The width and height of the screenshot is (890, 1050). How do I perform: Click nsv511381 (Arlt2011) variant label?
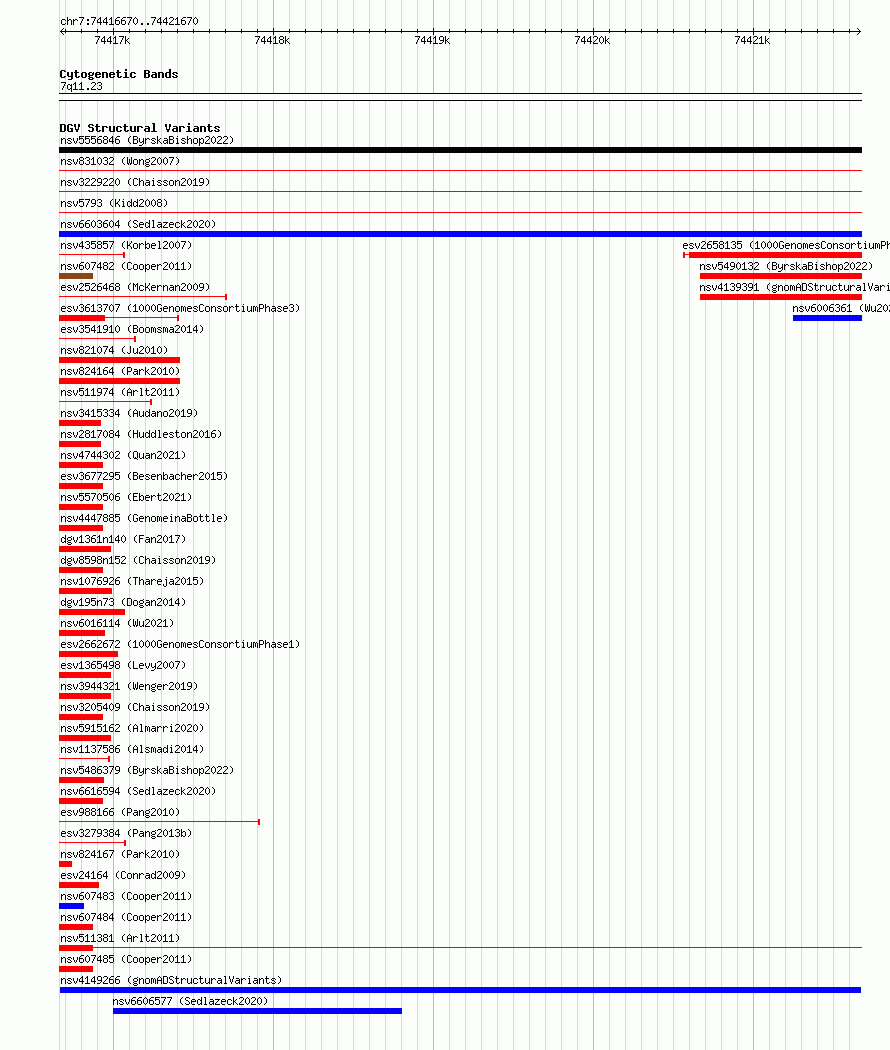pyautogui.click(x=120, y=938)
